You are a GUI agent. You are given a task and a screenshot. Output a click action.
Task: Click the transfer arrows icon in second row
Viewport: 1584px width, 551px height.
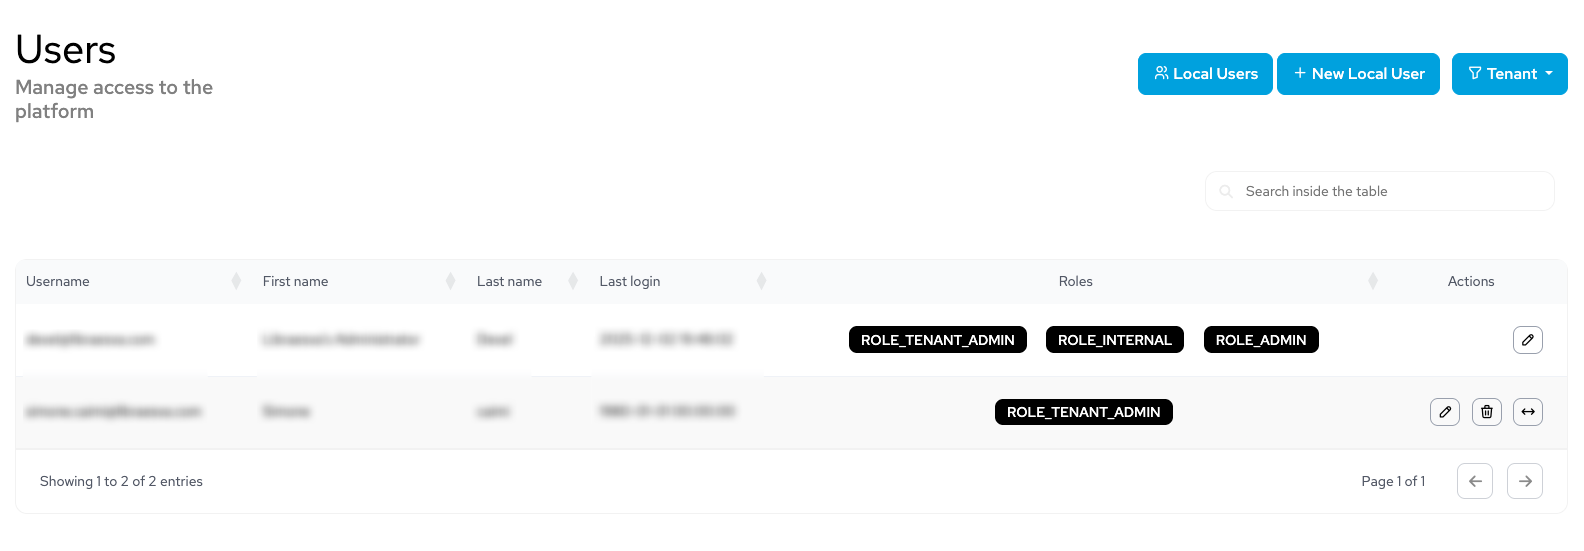click(x=1528, y=412)
